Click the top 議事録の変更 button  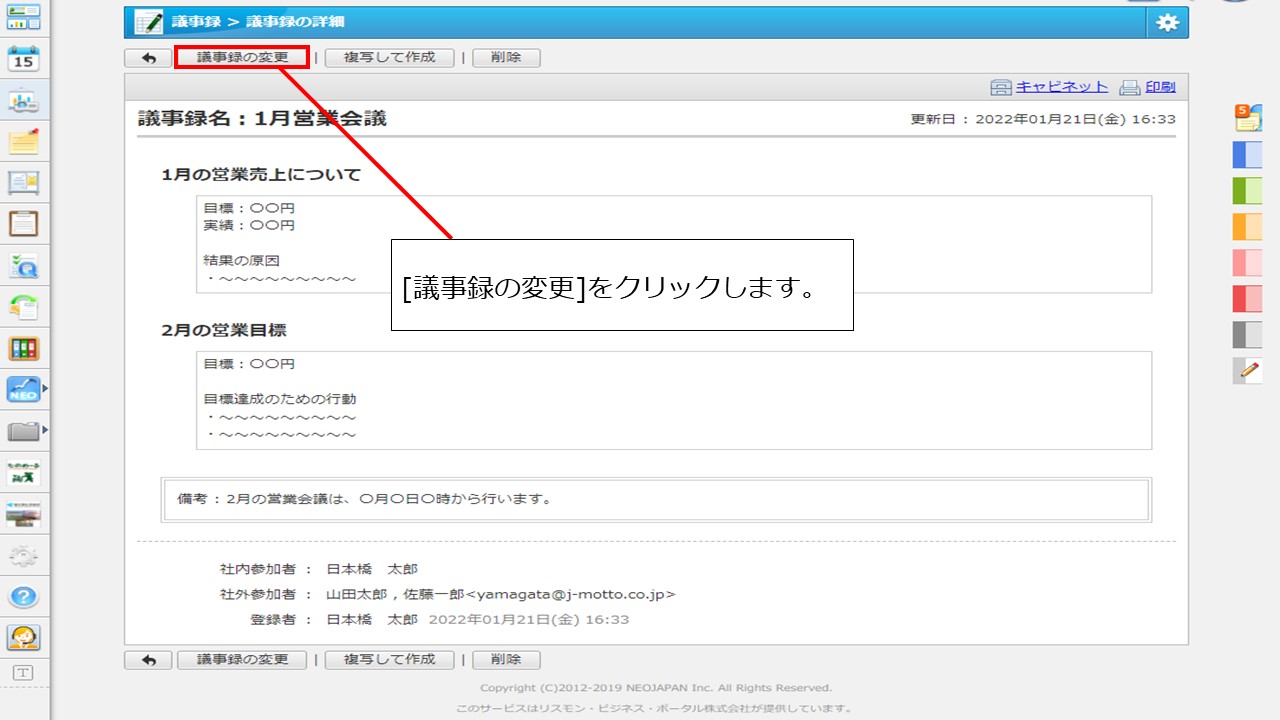pos(242,58)
